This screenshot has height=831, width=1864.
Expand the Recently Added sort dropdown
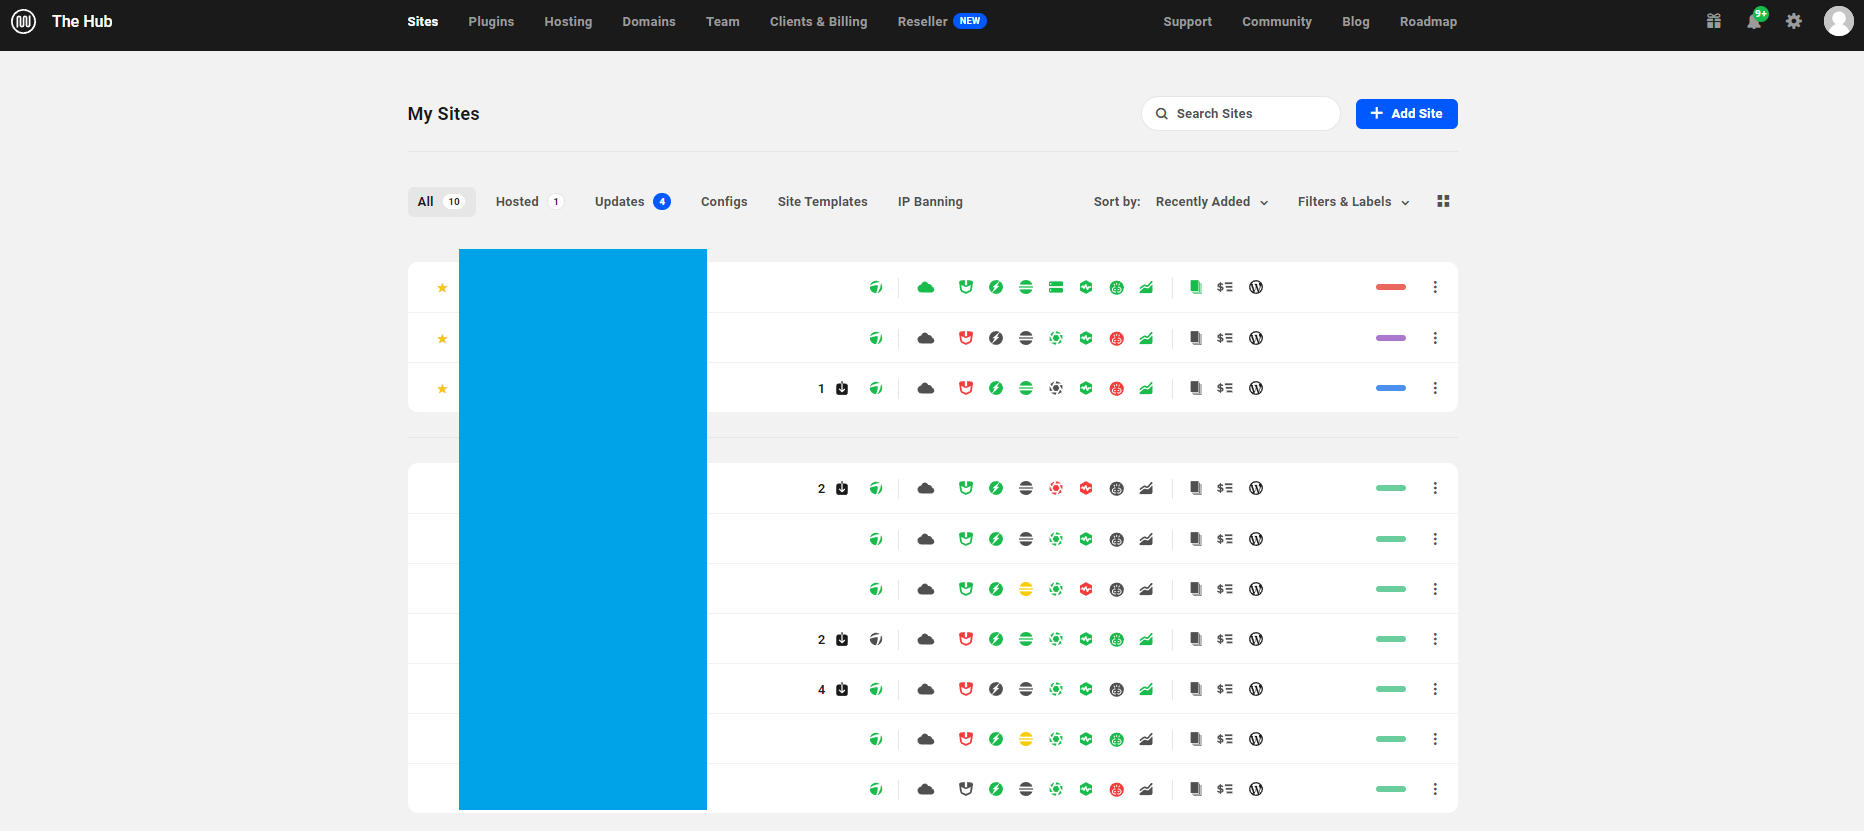point(1212,202)
